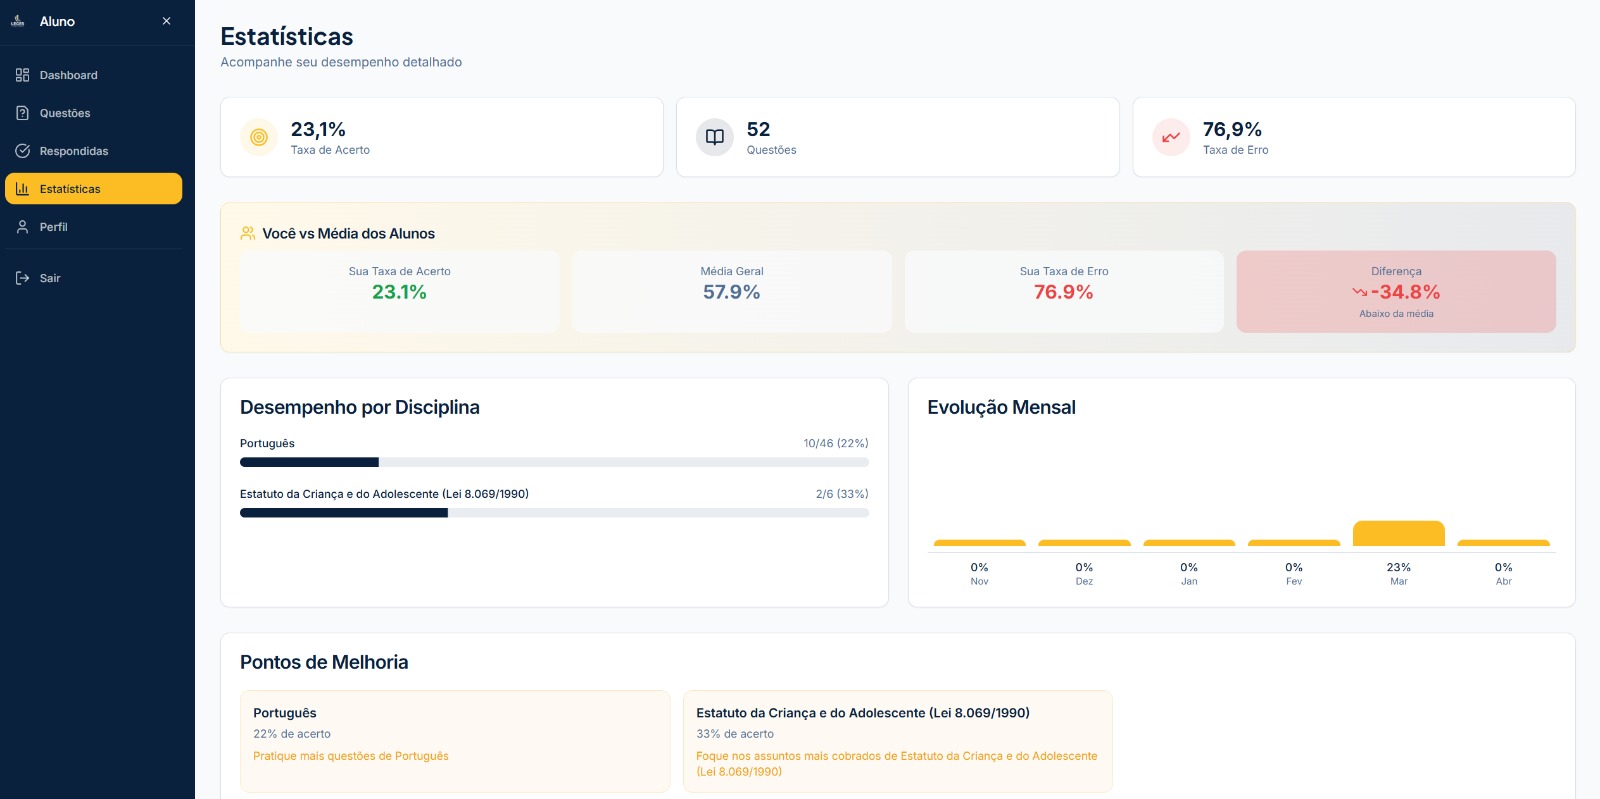Click 'Pratique mais questões de Português' link
Image resolution: width=1600 pixels, height=799 pixels.
(351, 756)
